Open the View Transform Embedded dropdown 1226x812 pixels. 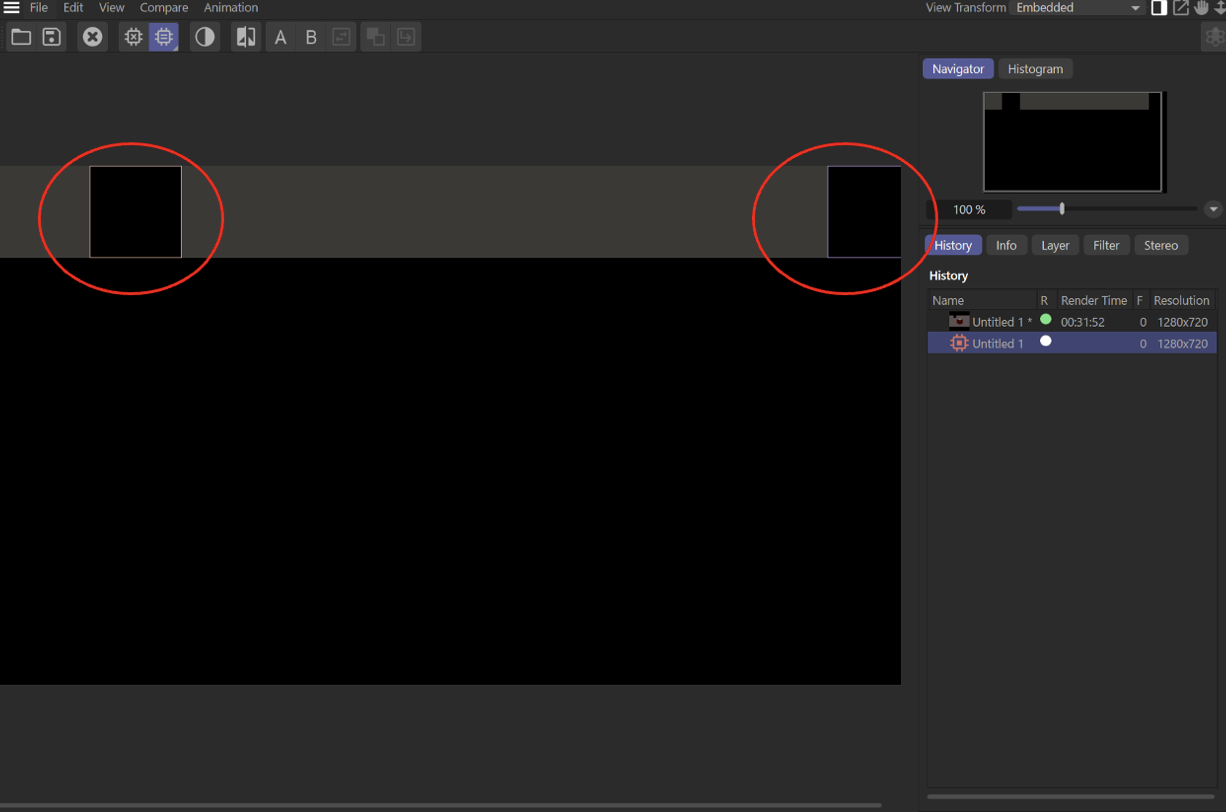click(1077, 8)
